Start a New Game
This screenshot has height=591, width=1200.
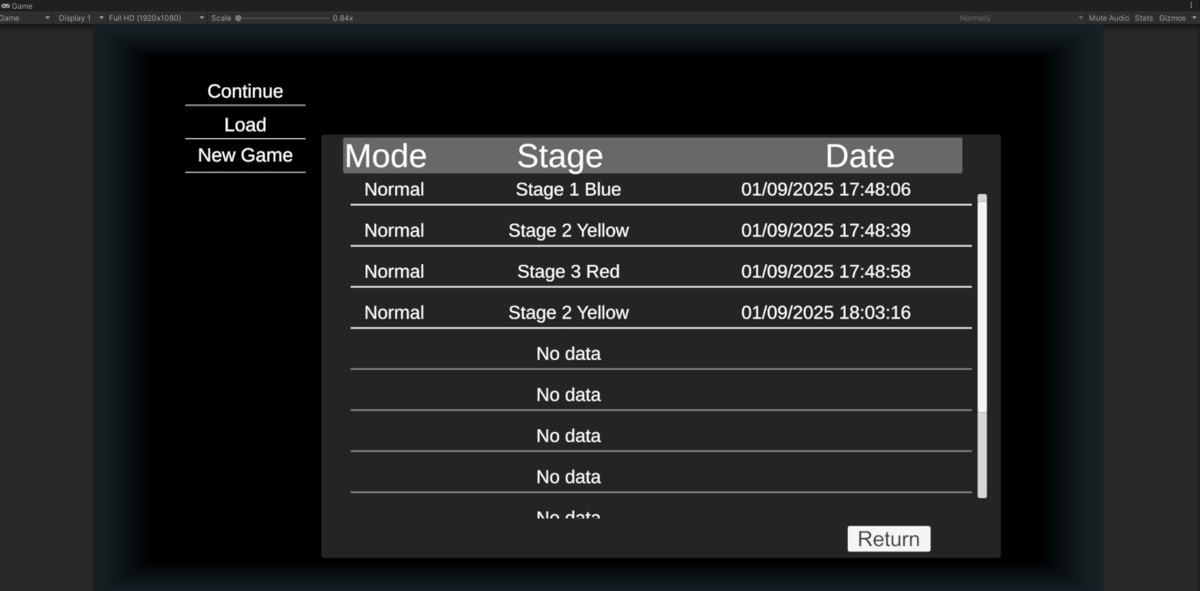[x=245, y=155]
